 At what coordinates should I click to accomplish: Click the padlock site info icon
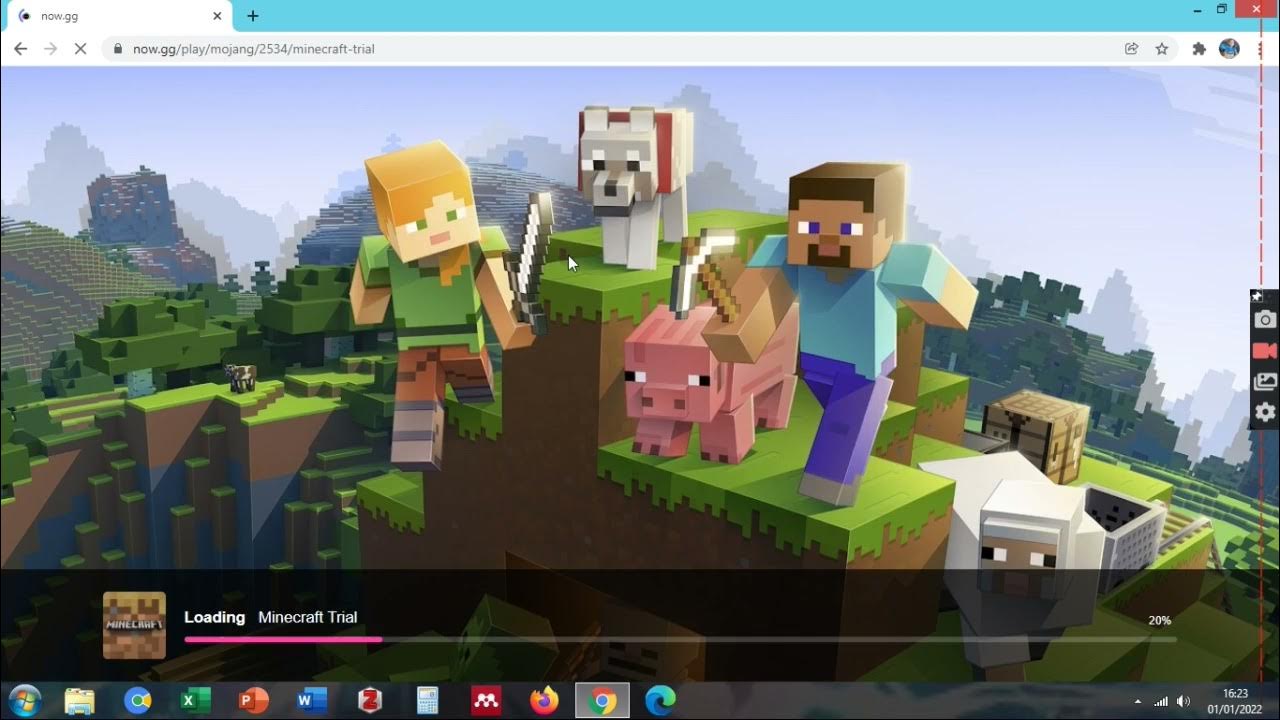(118, 48)
